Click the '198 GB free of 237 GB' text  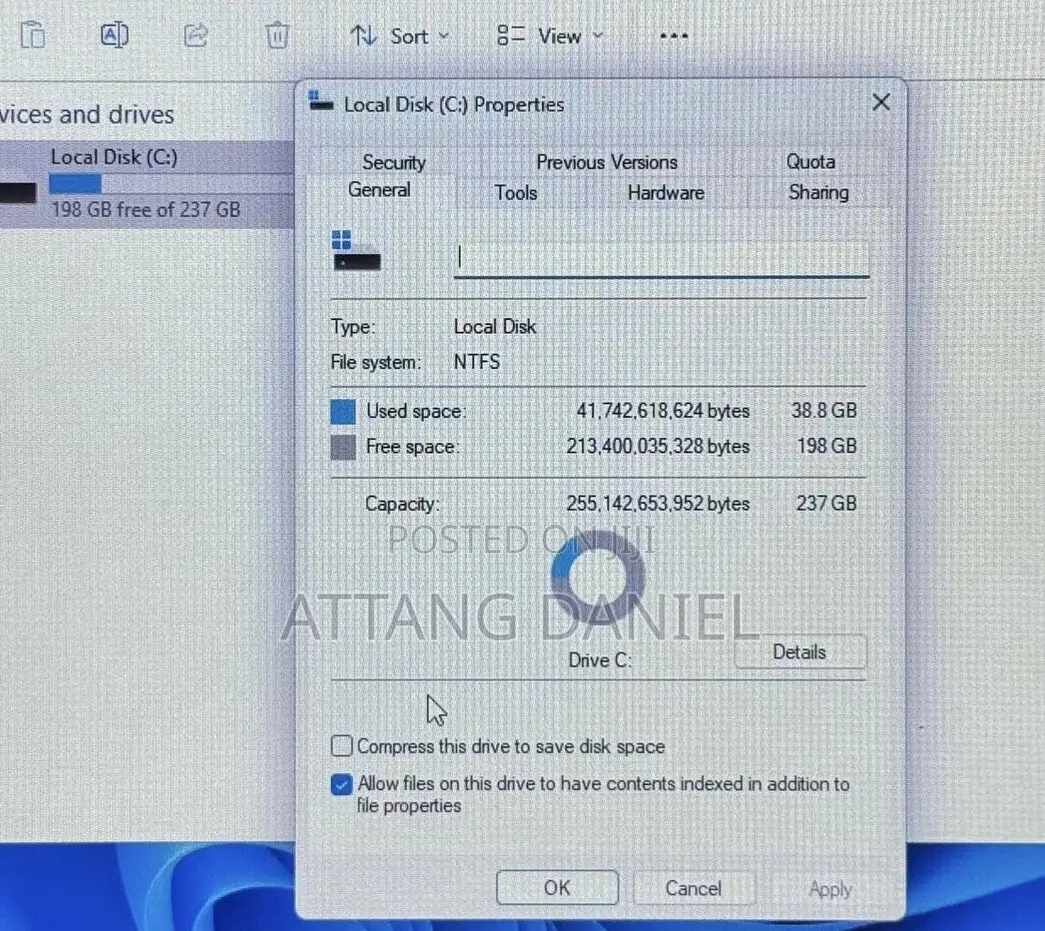coord(145,210)
